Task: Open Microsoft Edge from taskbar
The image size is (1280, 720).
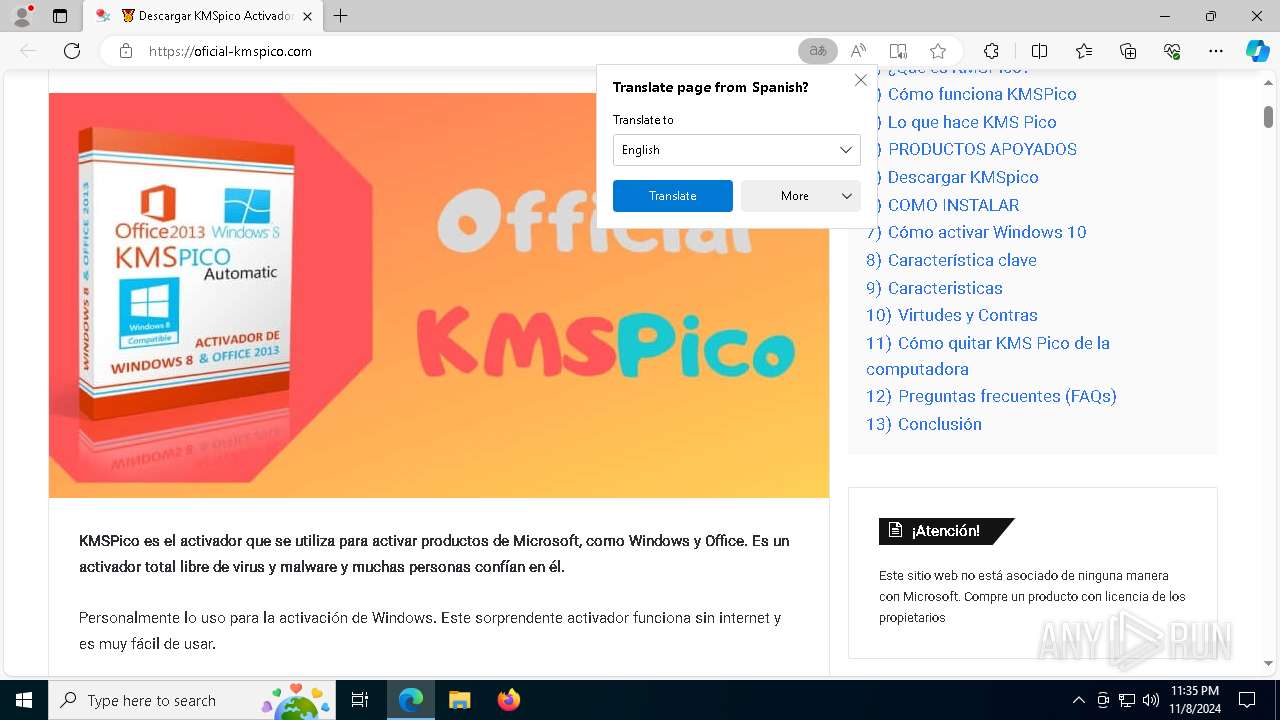Action: pos(411,700)
